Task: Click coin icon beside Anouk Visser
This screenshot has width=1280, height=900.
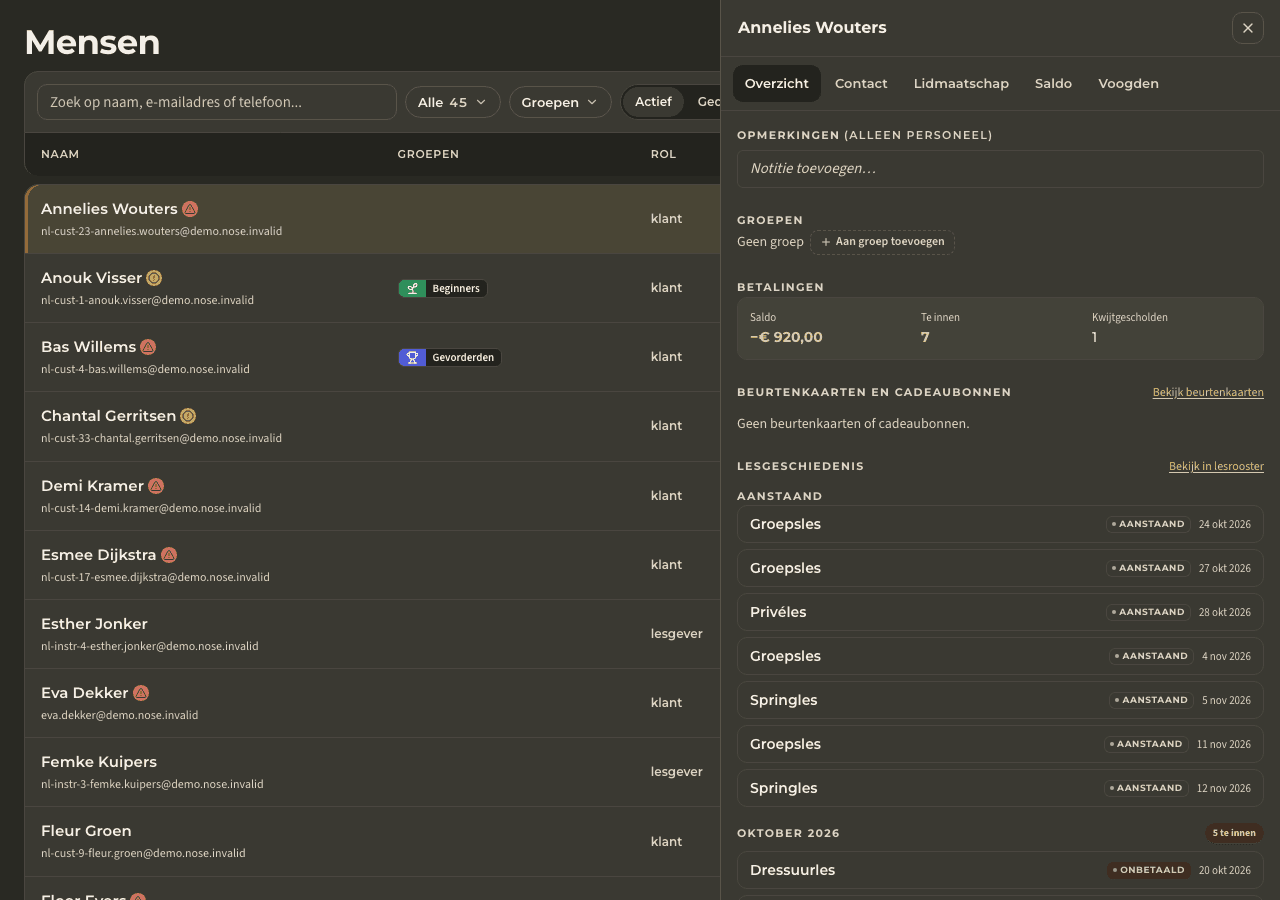Action: (154, 278)
